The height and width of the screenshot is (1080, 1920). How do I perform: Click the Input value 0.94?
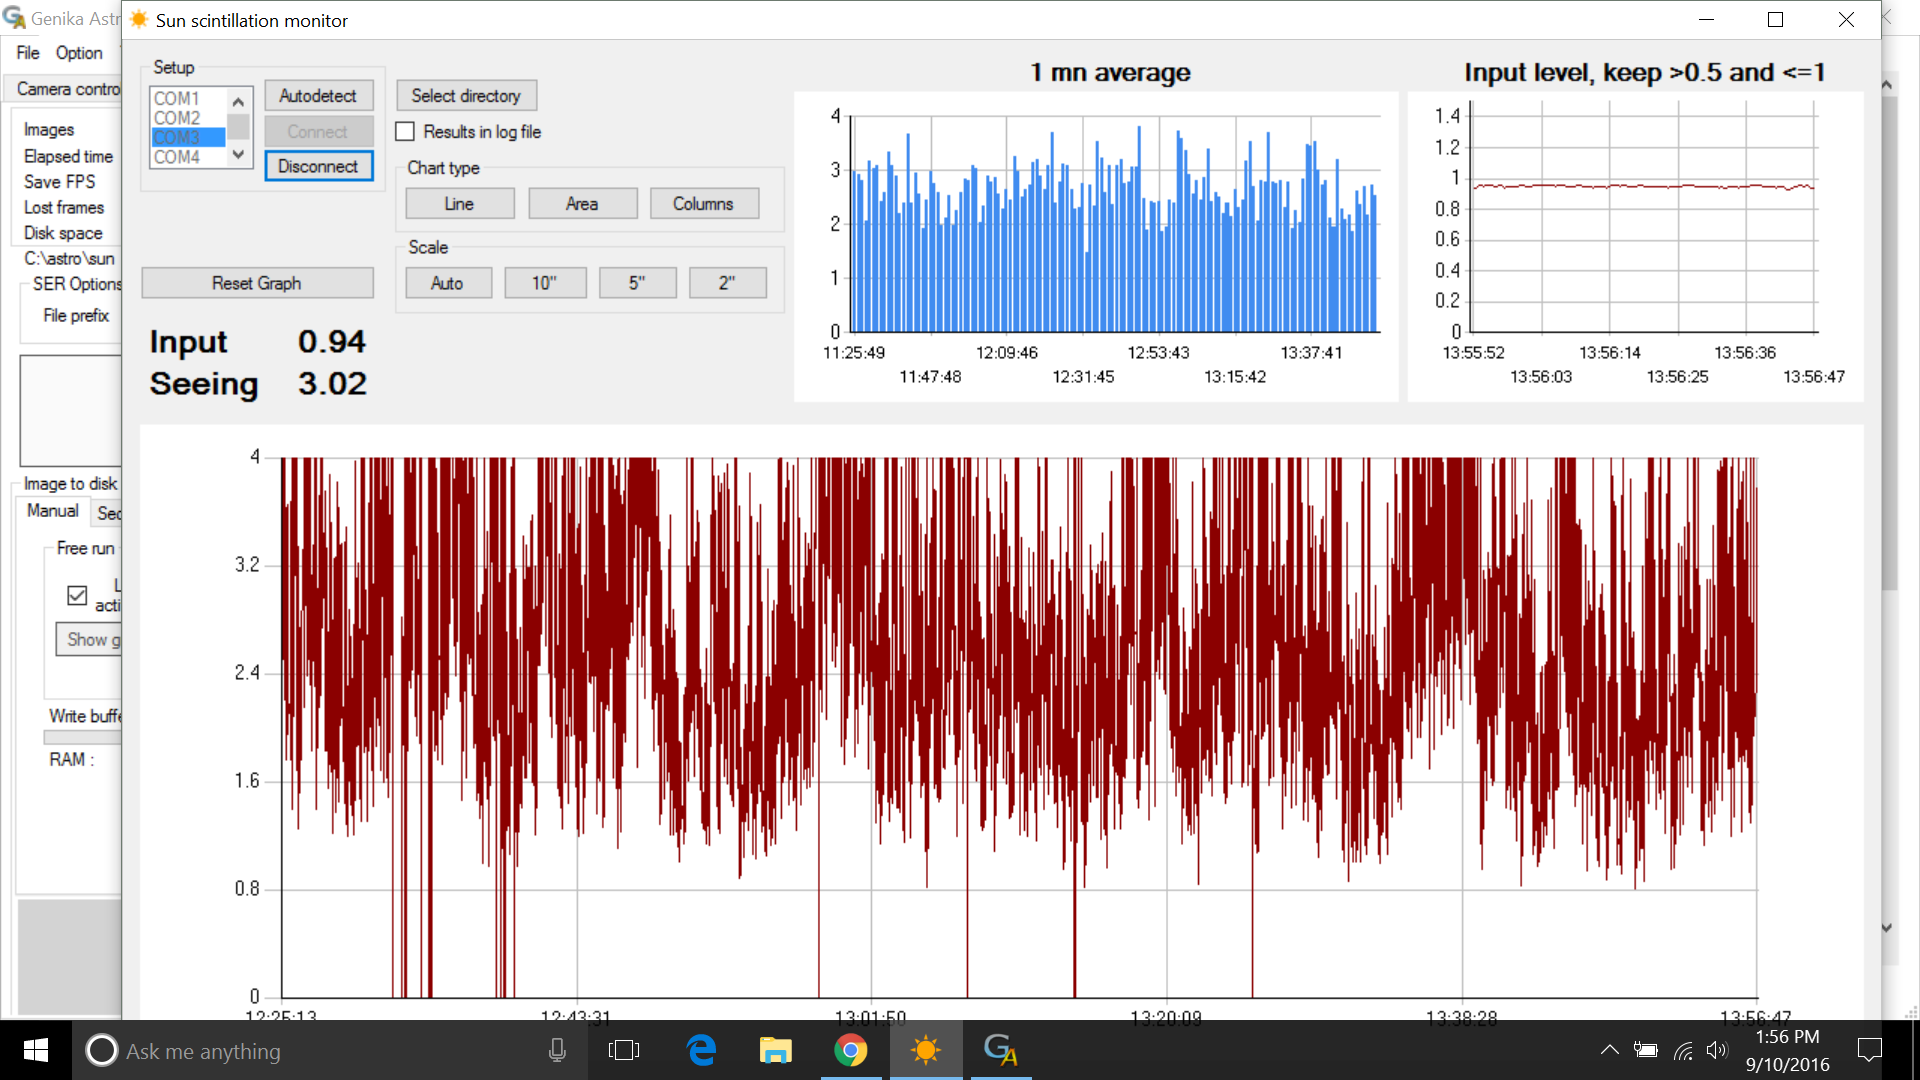332,342
